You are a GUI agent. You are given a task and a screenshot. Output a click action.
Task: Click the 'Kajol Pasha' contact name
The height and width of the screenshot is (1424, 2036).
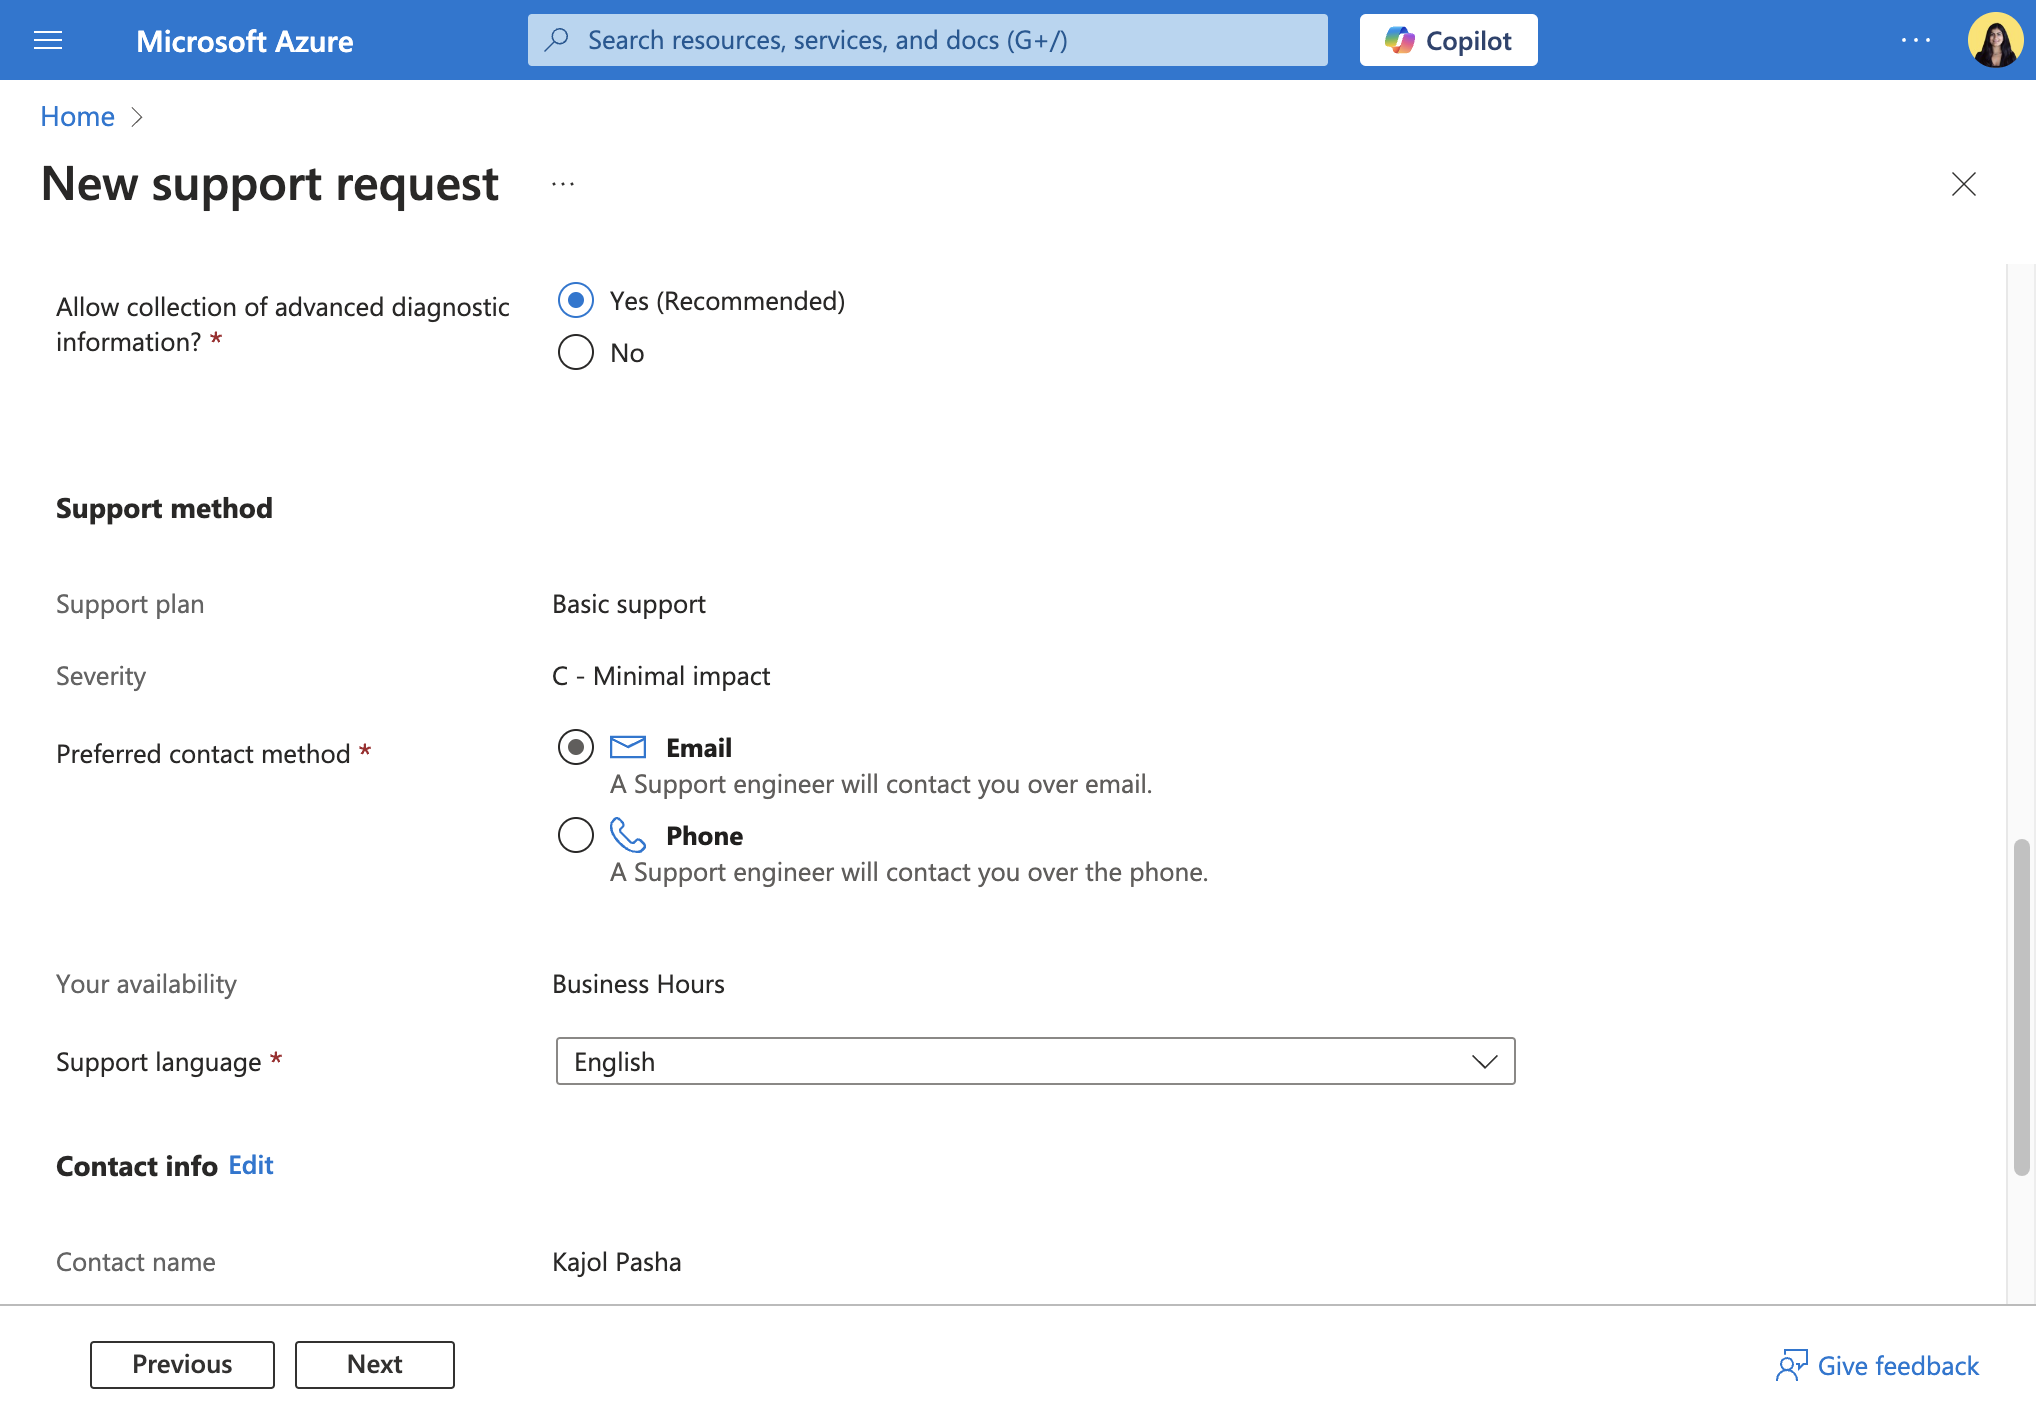click(x=617, y=1262)
